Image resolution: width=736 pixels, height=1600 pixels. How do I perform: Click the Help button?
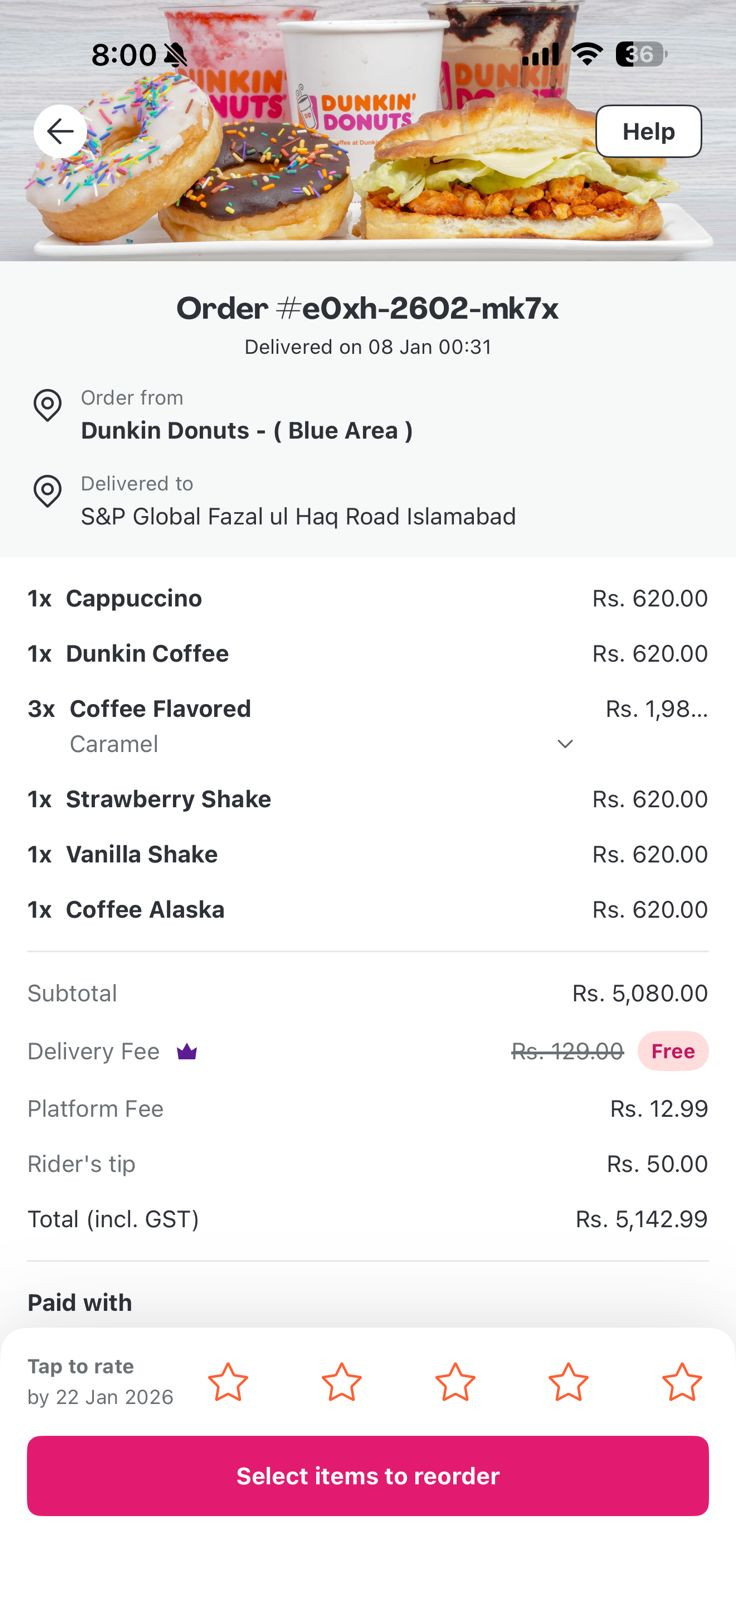point(648,131)
